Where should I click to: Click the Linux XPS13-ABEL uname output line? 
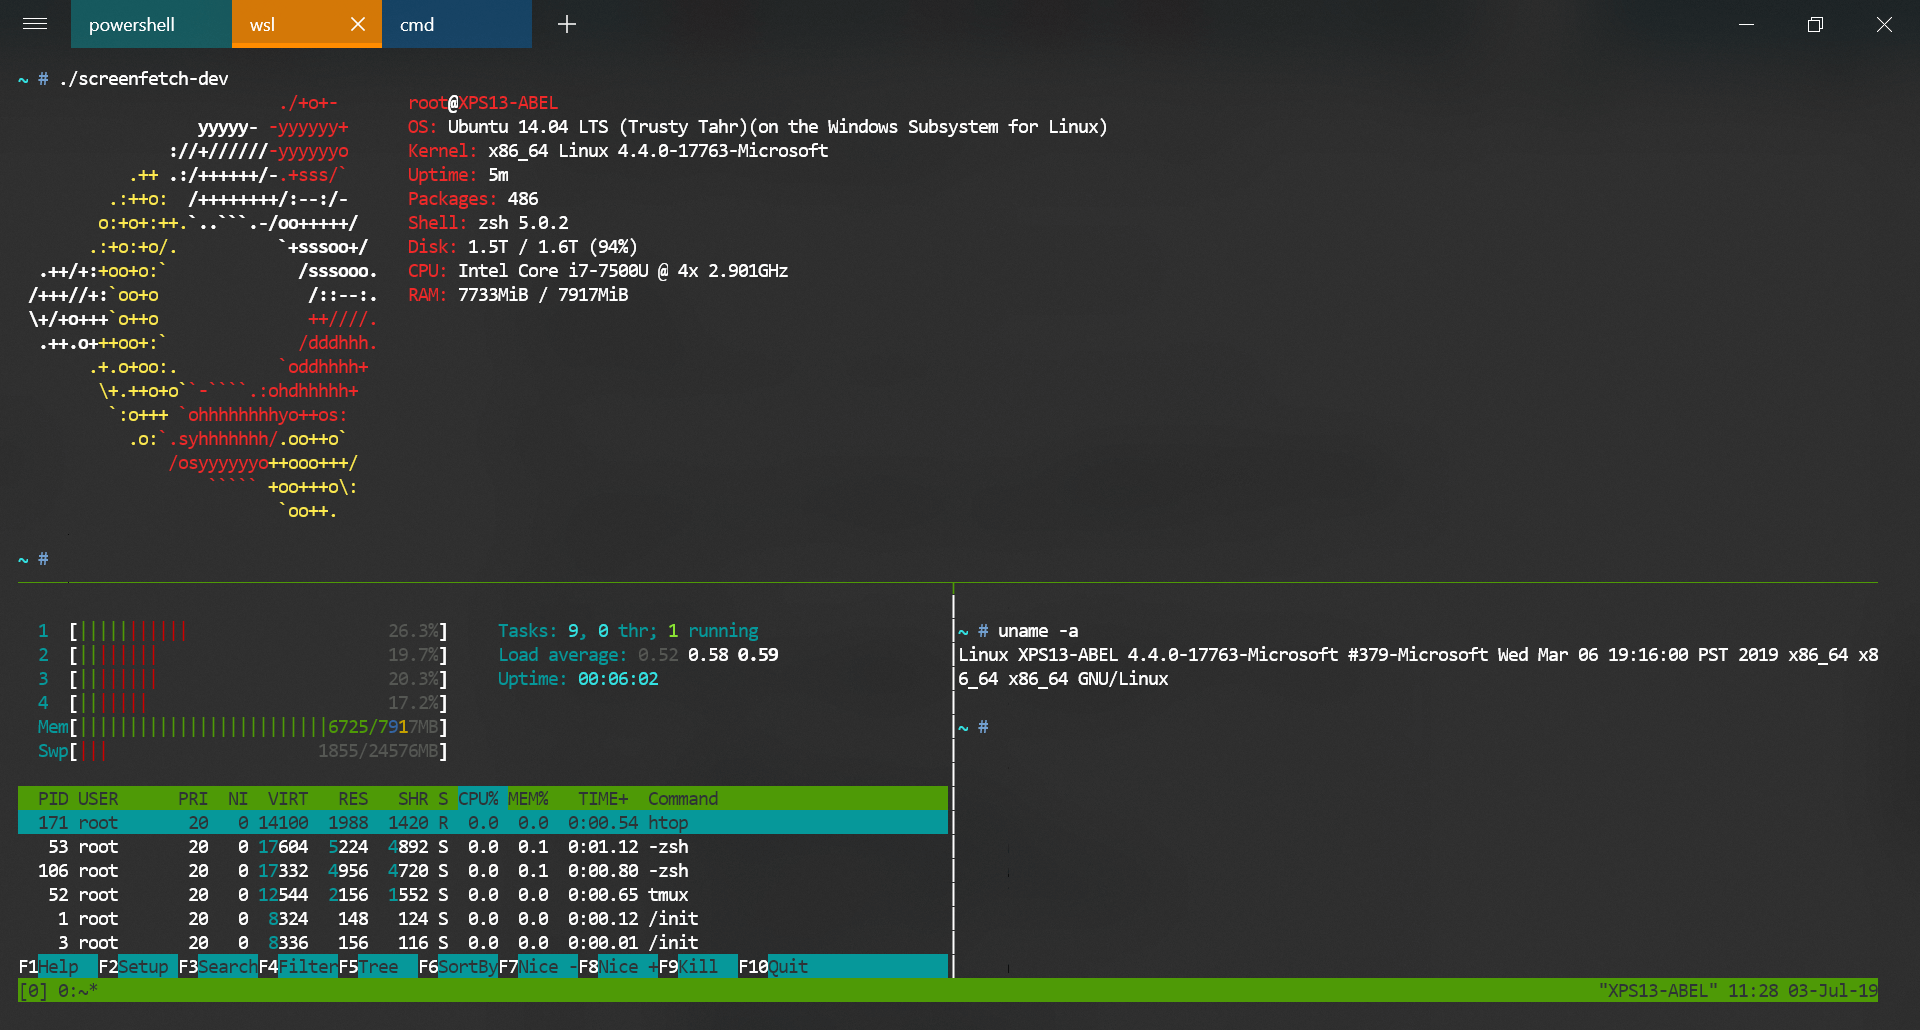click(1418, 667)
